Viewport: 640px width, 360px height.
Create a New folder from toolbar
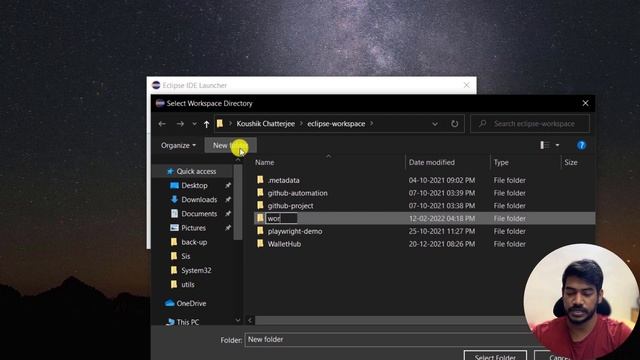pyautogui.click(x=230, y=145)
